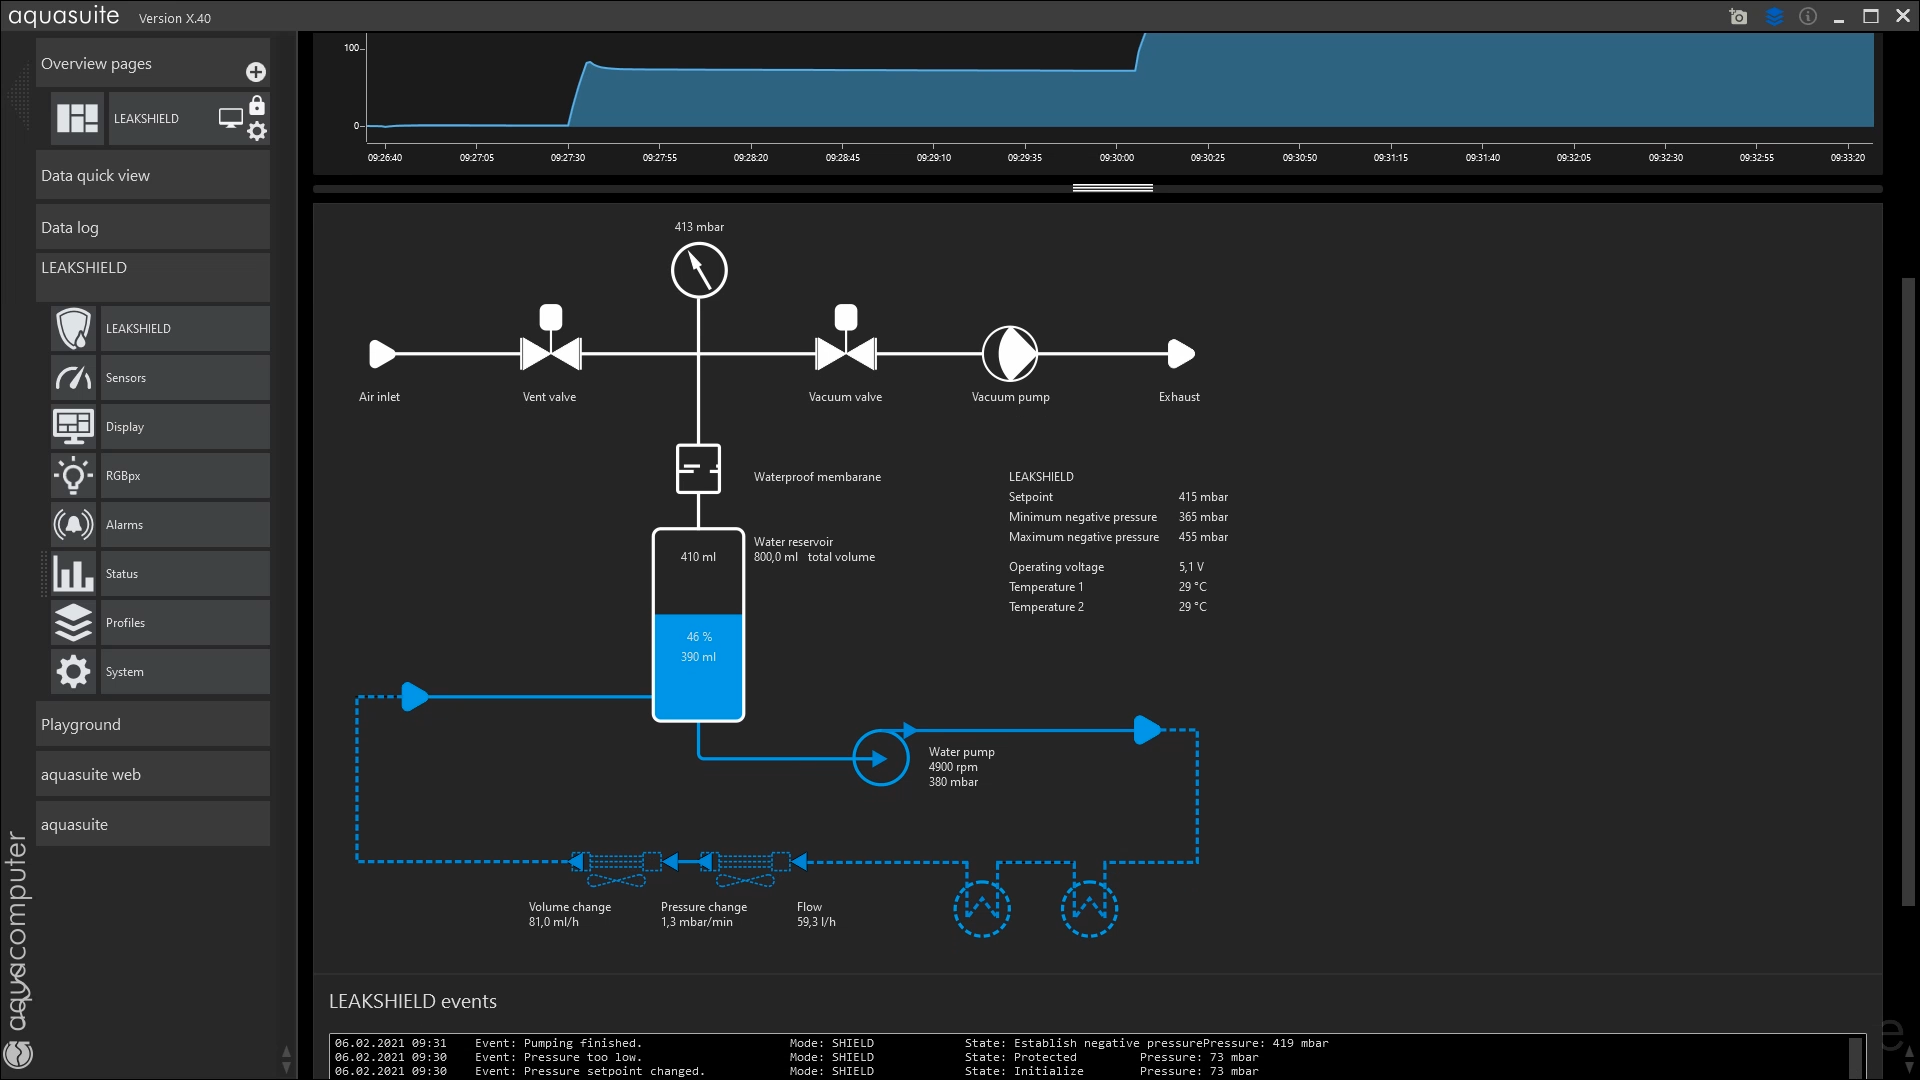Expand the aquasuite web section
This screenshot has height=1080, width=1920.
tap(153, 774)
